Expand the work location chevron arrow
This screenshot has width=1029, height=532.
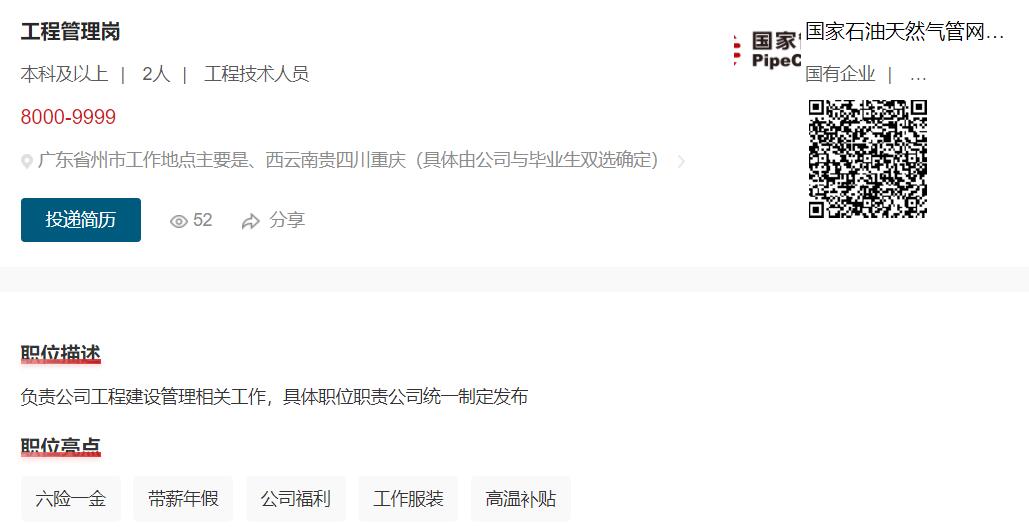click(x=681, y=161)
